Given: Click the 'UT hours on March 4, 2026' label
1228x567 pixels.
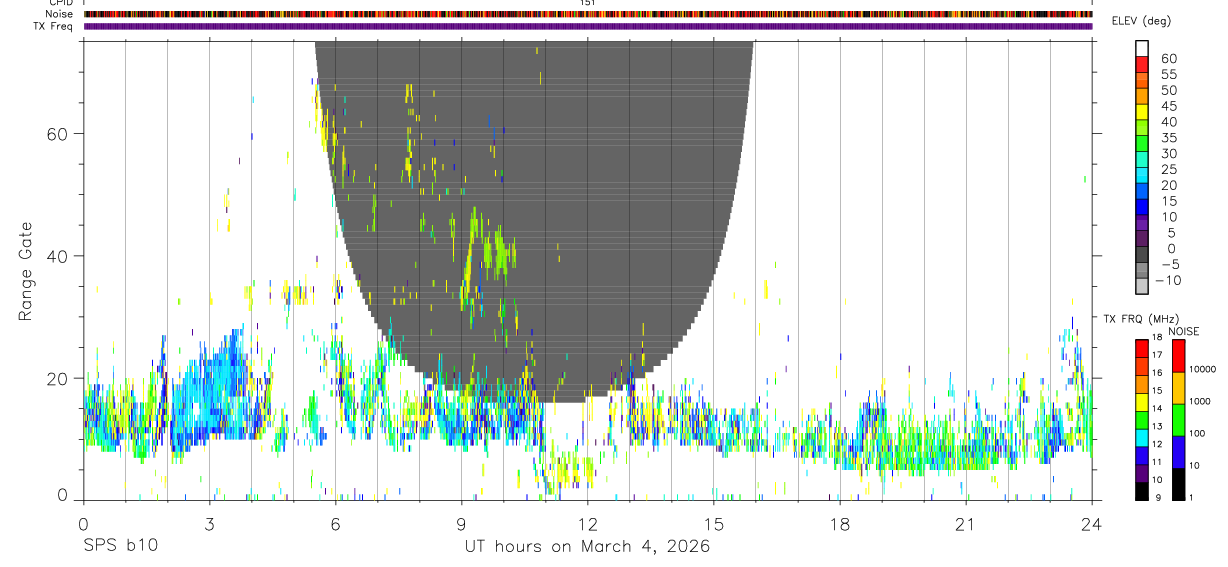Looking at the screenshot, I should (x=587, y=547).
